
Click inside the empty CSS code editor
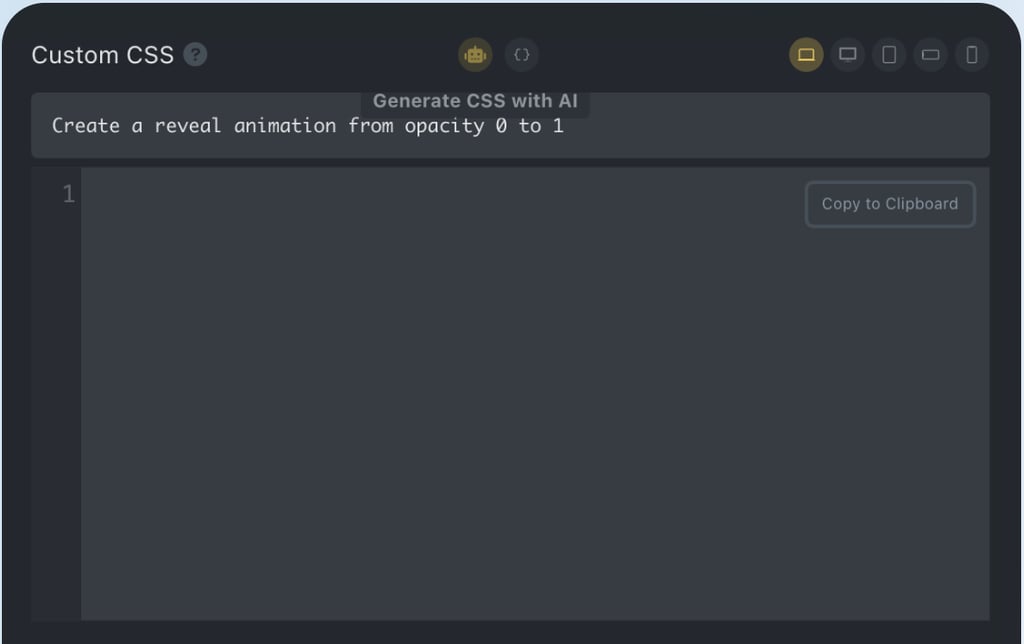point(535,393)
